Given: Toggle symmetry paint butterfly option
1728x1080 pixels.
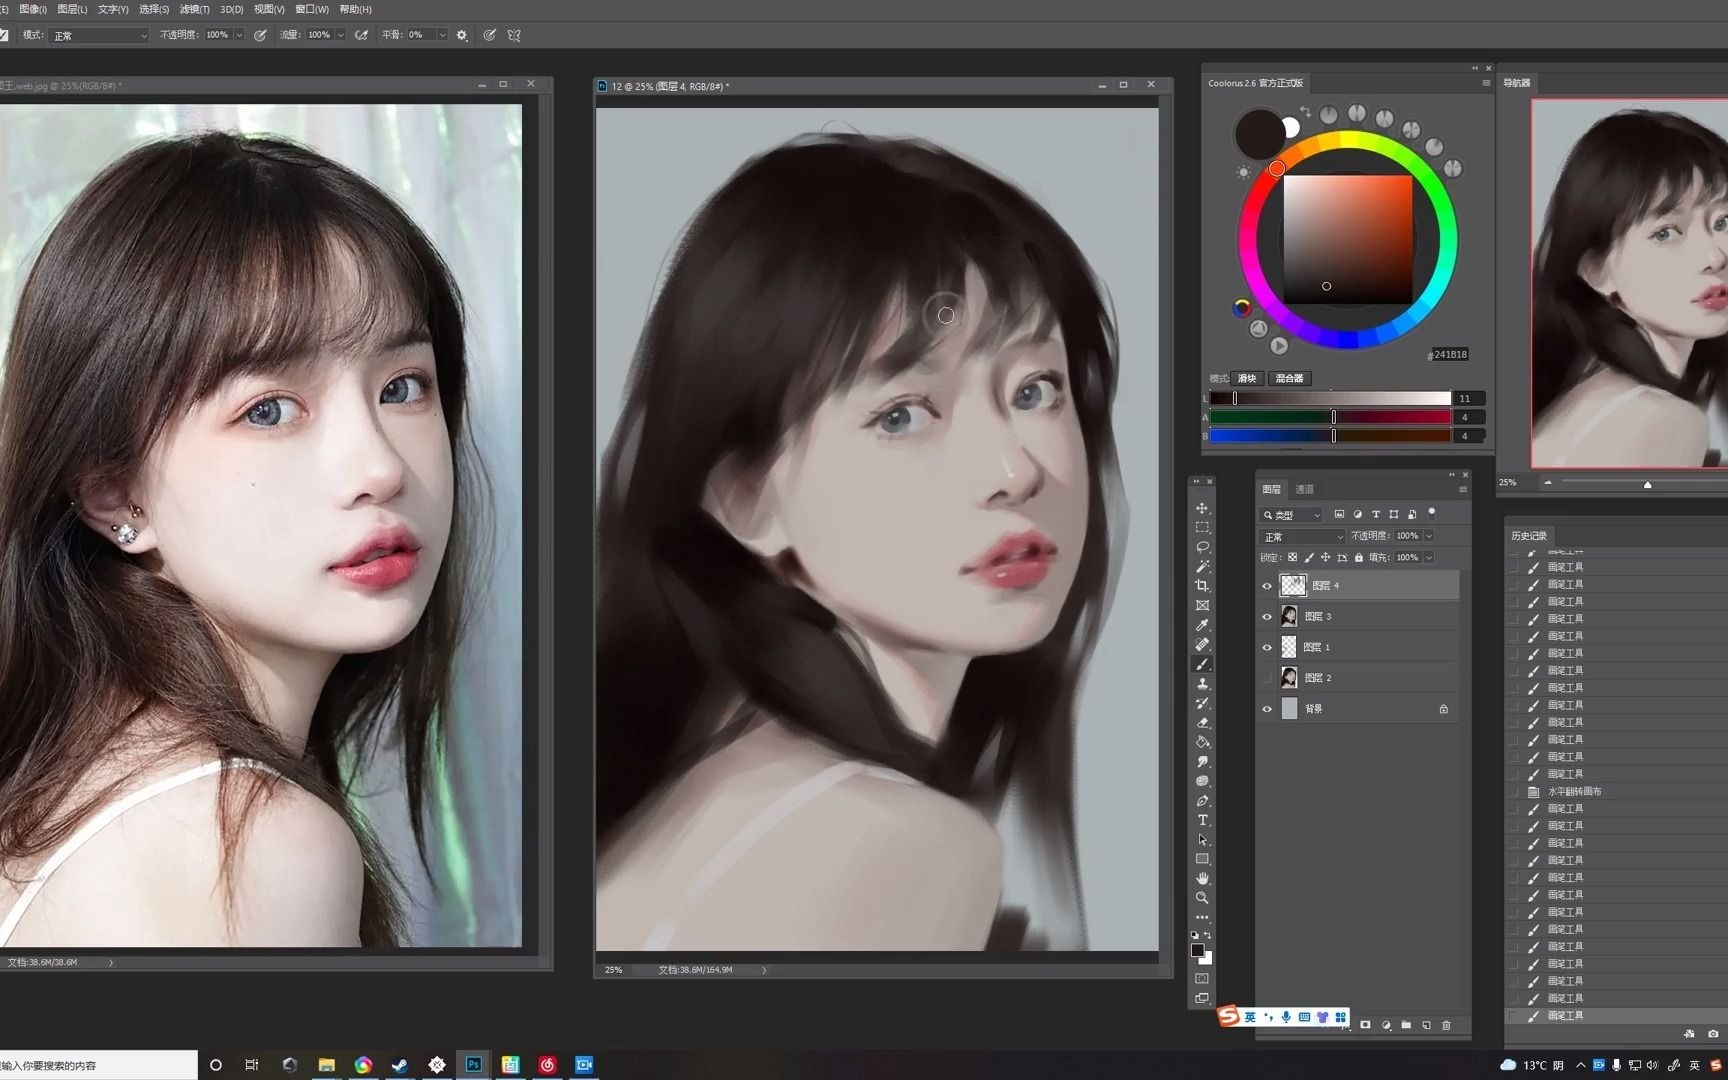Looking at the screenshot, I should point(514,35).
